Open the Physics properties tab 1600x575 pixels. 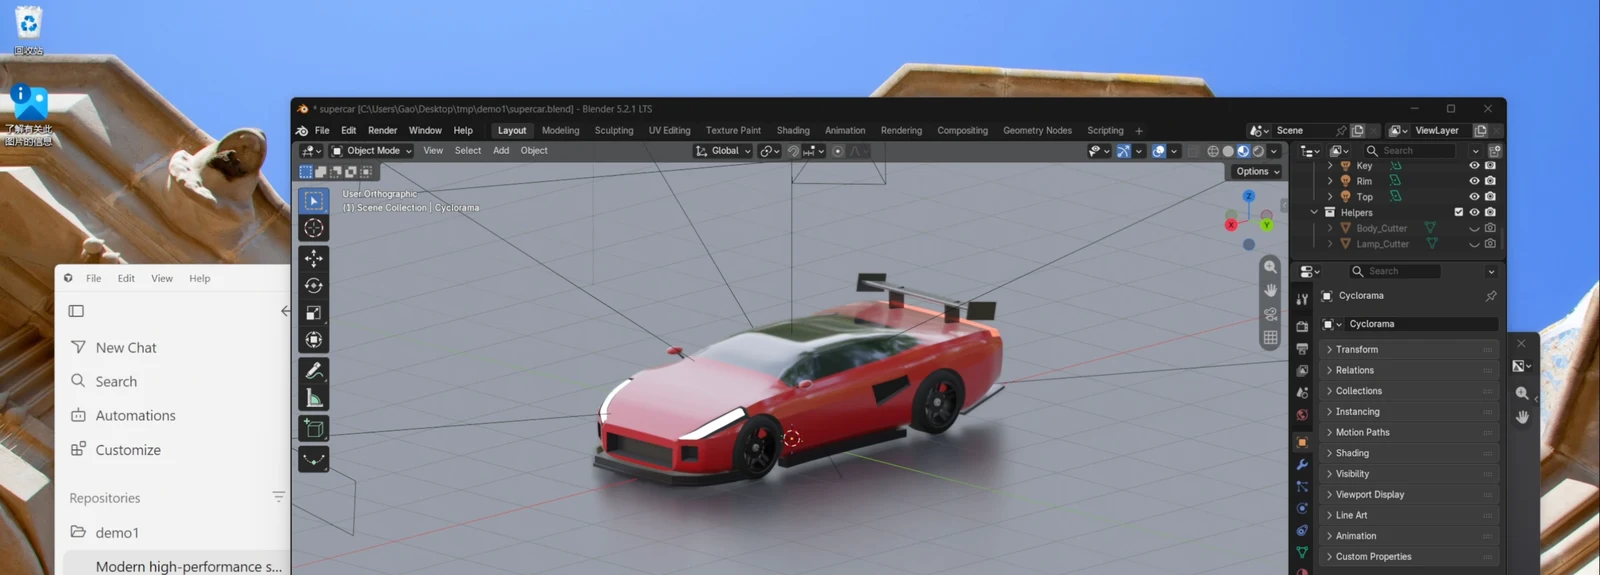1302,508
